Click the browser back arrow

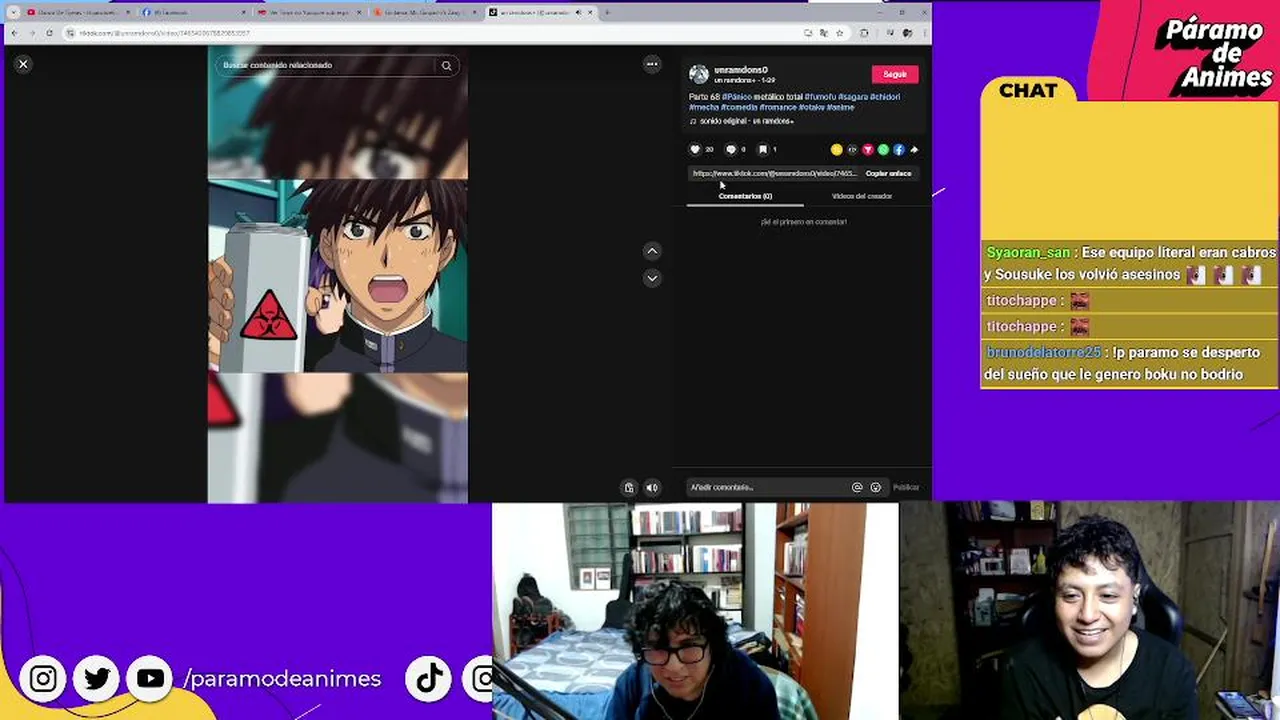click(x=13, y=33)
